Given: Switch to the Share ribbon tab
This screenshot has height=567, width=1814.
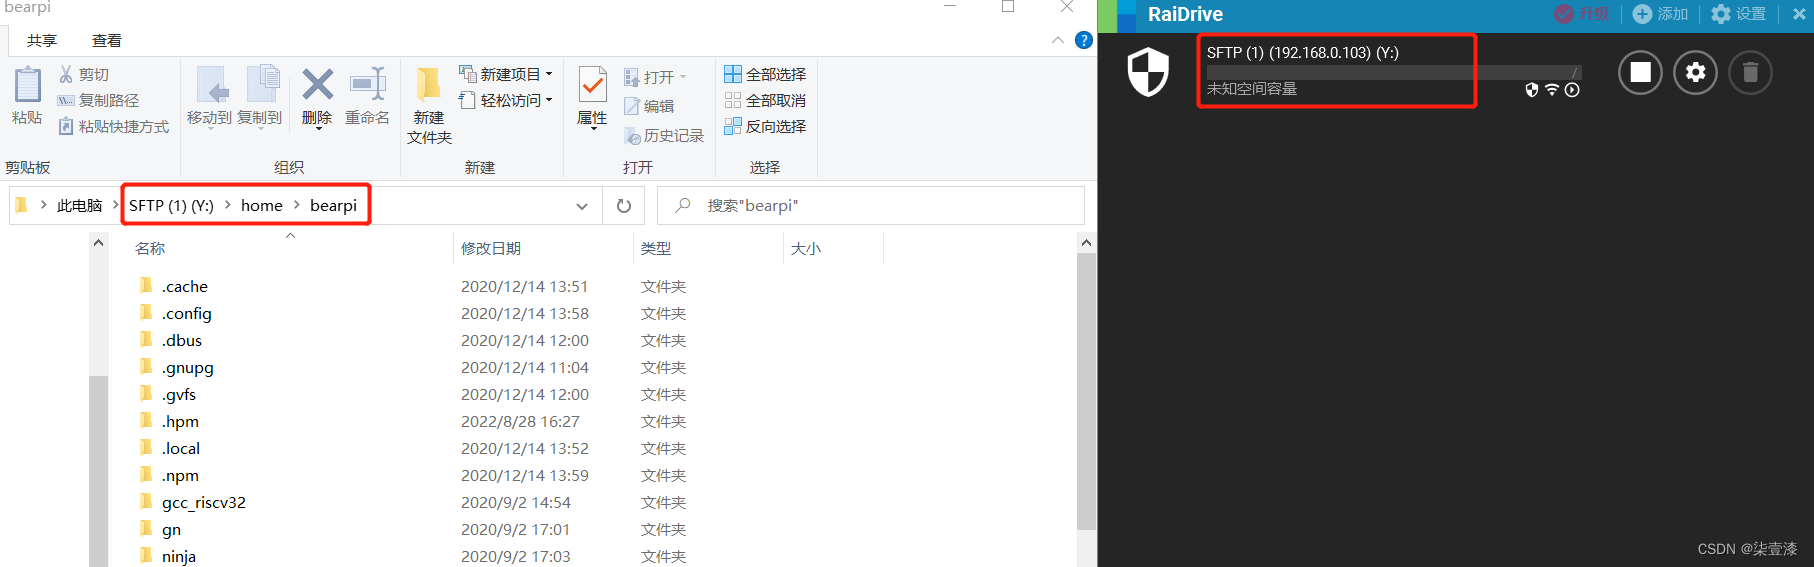Looking at the screenshot, I should tap(42, 40).
